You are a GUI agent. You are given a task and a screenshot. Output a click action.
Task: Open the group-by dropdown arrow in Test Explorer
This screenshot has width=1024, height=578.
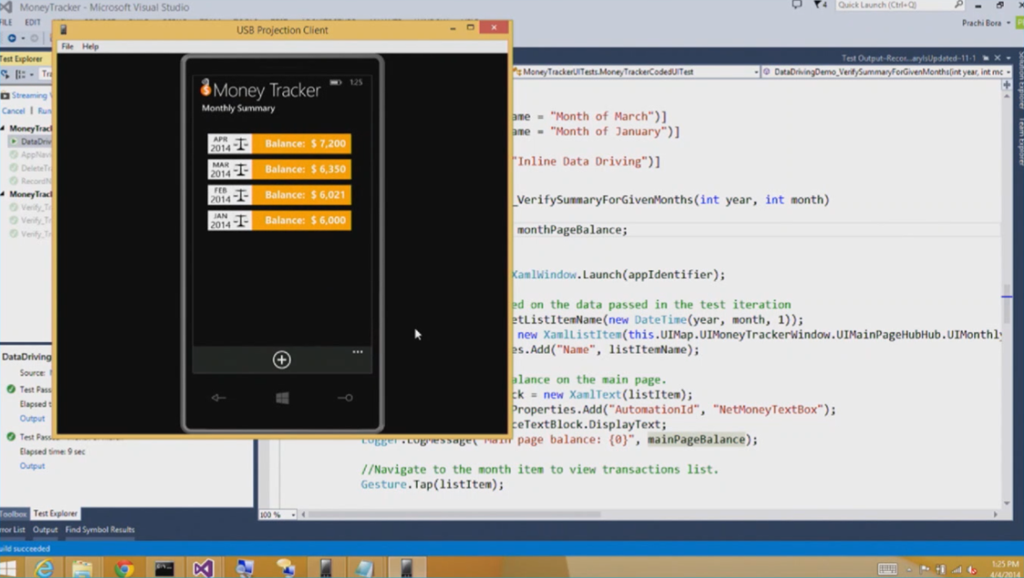tap(31, 74)
